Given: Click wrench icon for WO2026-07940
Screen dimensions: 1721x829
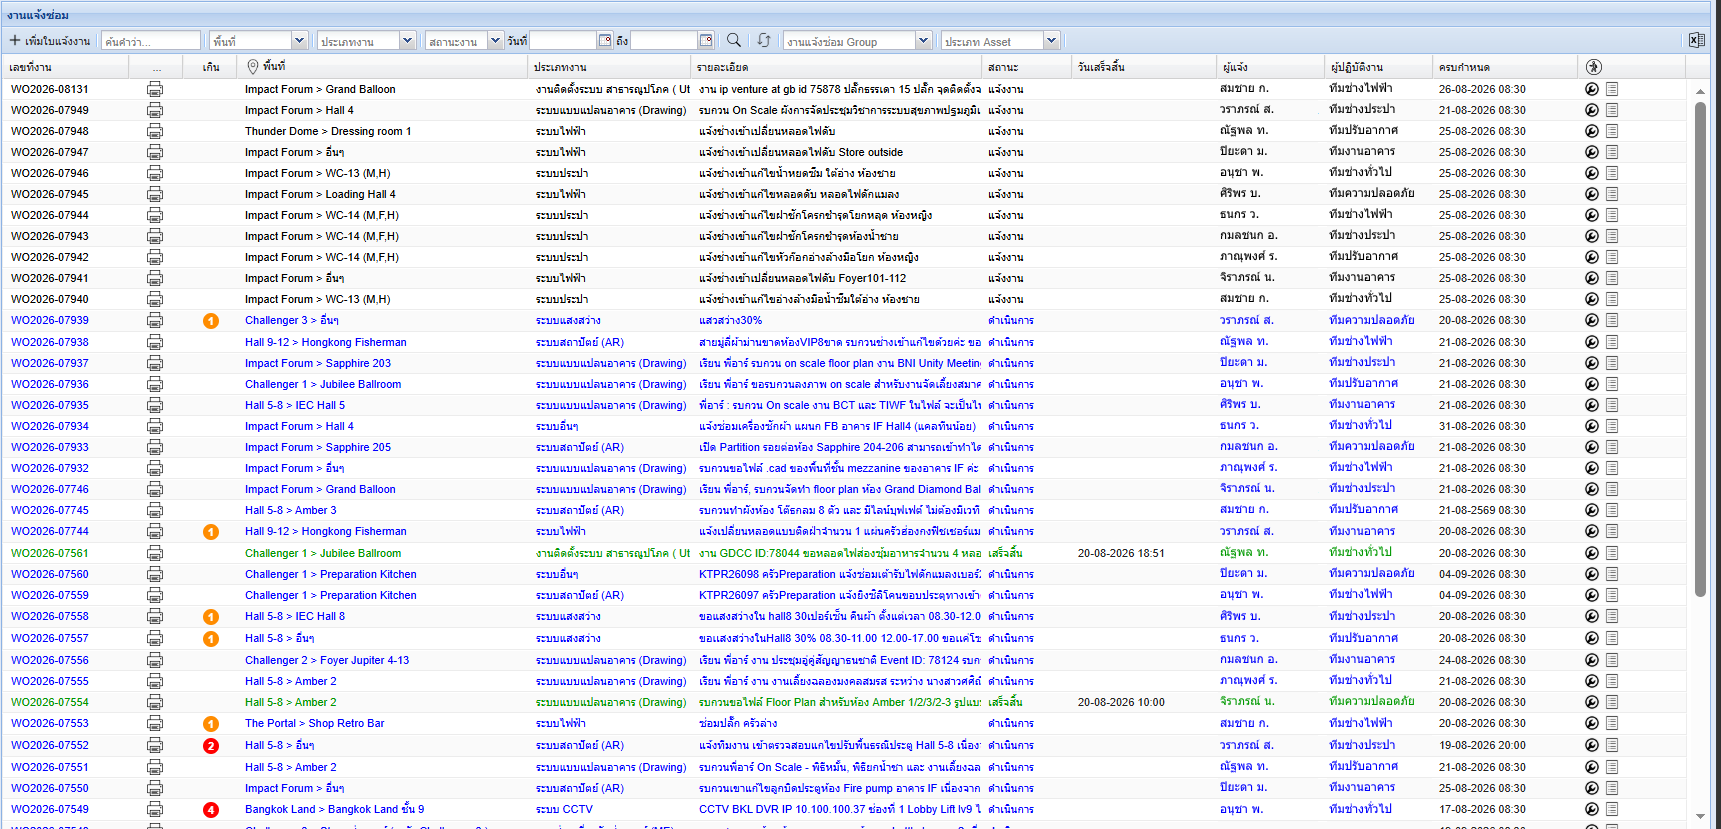Looking at the screenshot, I should click(x=1592, y=299).
